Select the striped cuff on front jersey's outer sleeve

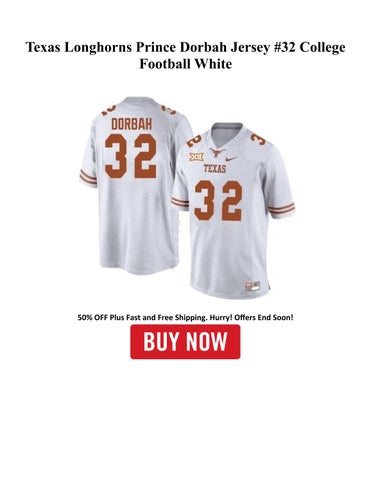pos(282,209)
